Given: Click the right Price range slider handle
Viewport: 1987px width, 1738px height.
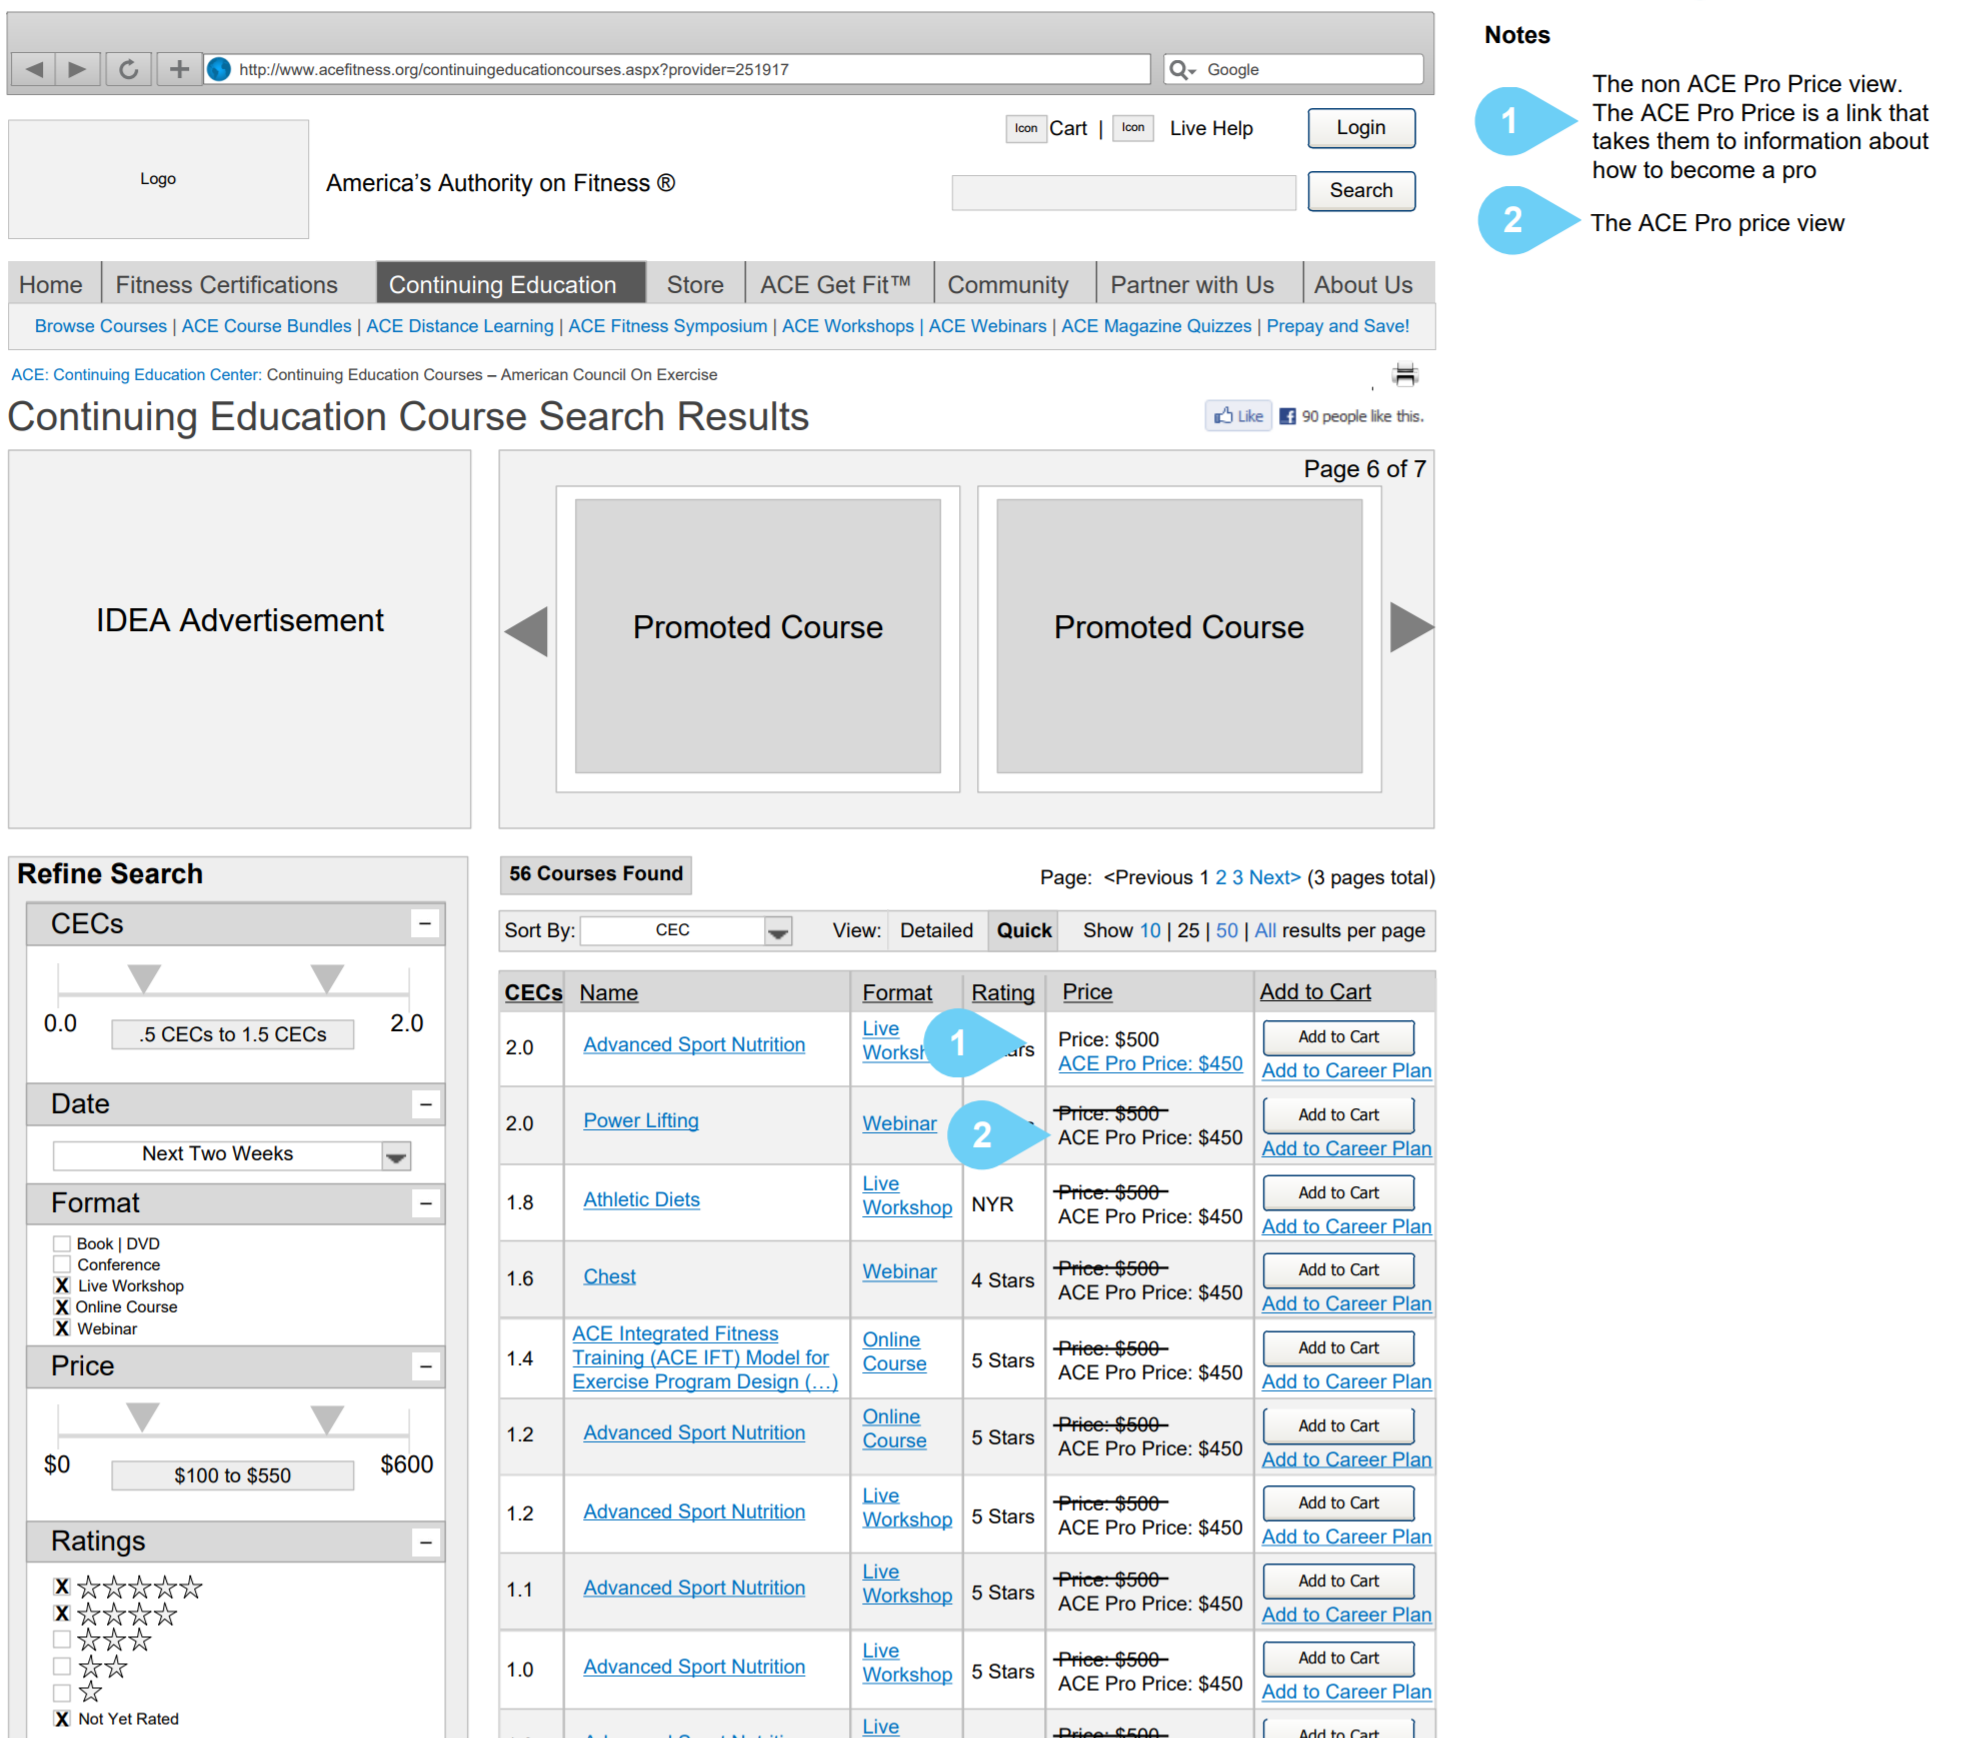Looking at the screenshot, I should coord(327,1419).
